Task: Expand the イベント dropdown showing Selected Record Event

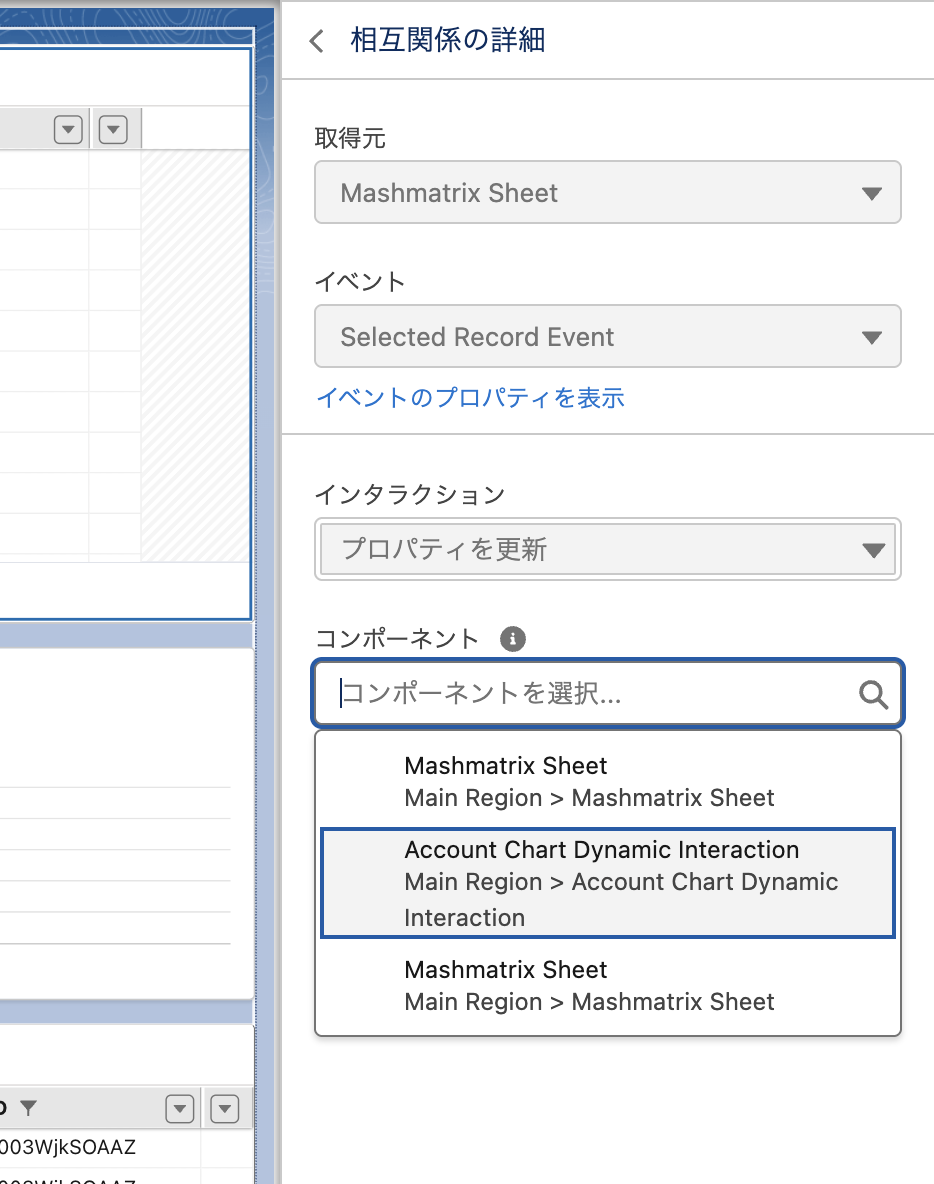Action: pyautogui.click(x=607, y=337)
